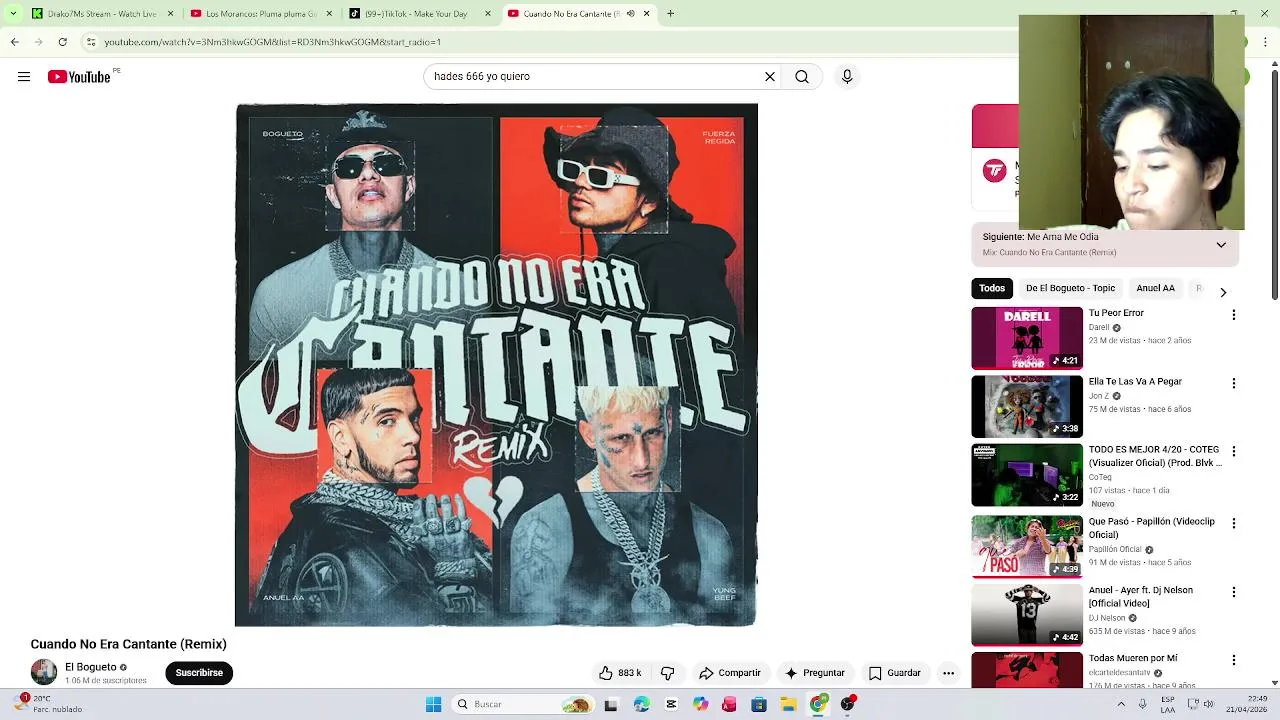Reload the page with the refresh icon

pyautogui.click(x=62, y=42)
